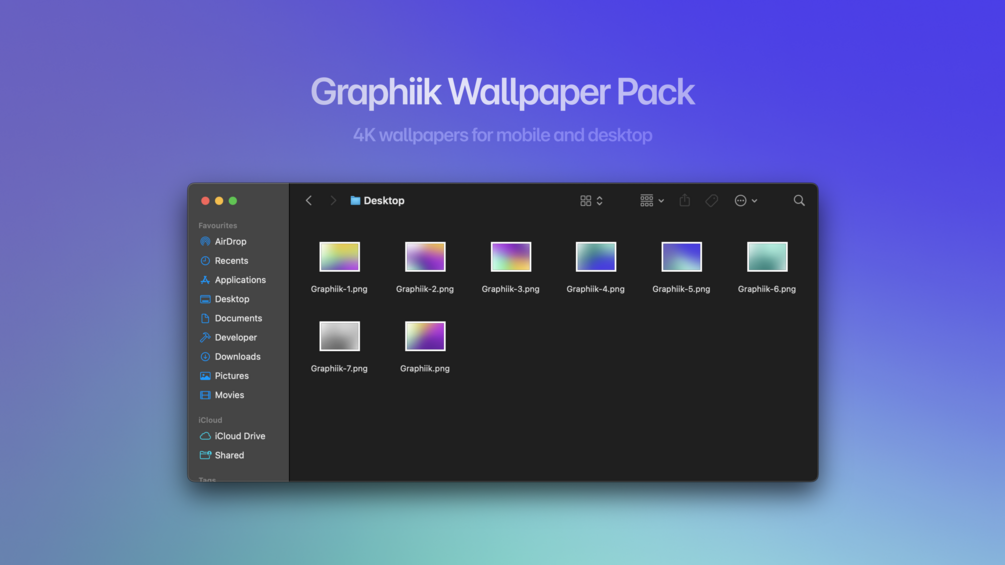Select the Developer hammer icon
The height and width of the screenshot is (565, 1005).
point(205,338)
